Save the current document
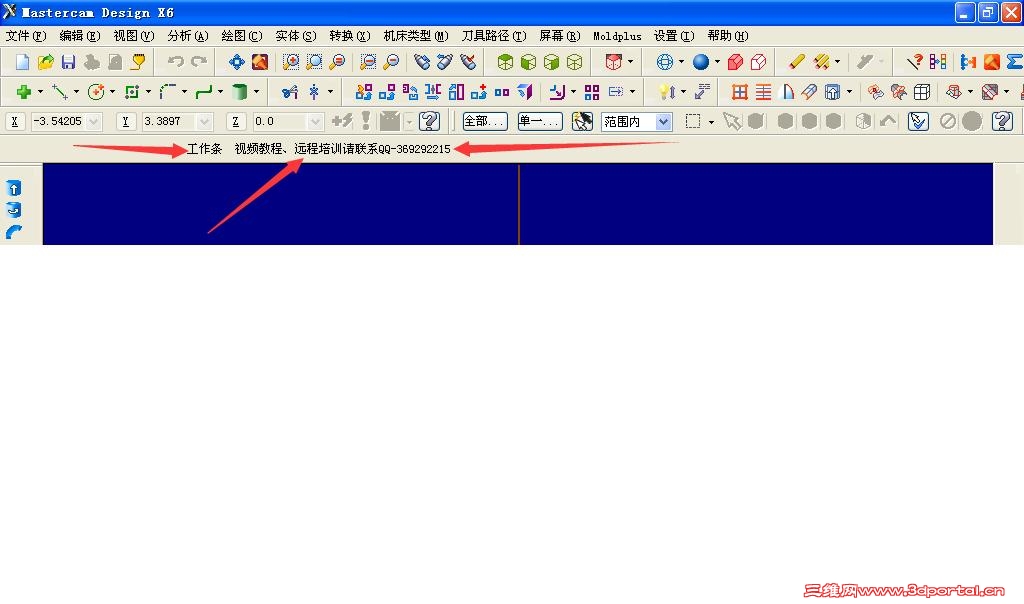The image size is (1024, 604). coord(67,62)
